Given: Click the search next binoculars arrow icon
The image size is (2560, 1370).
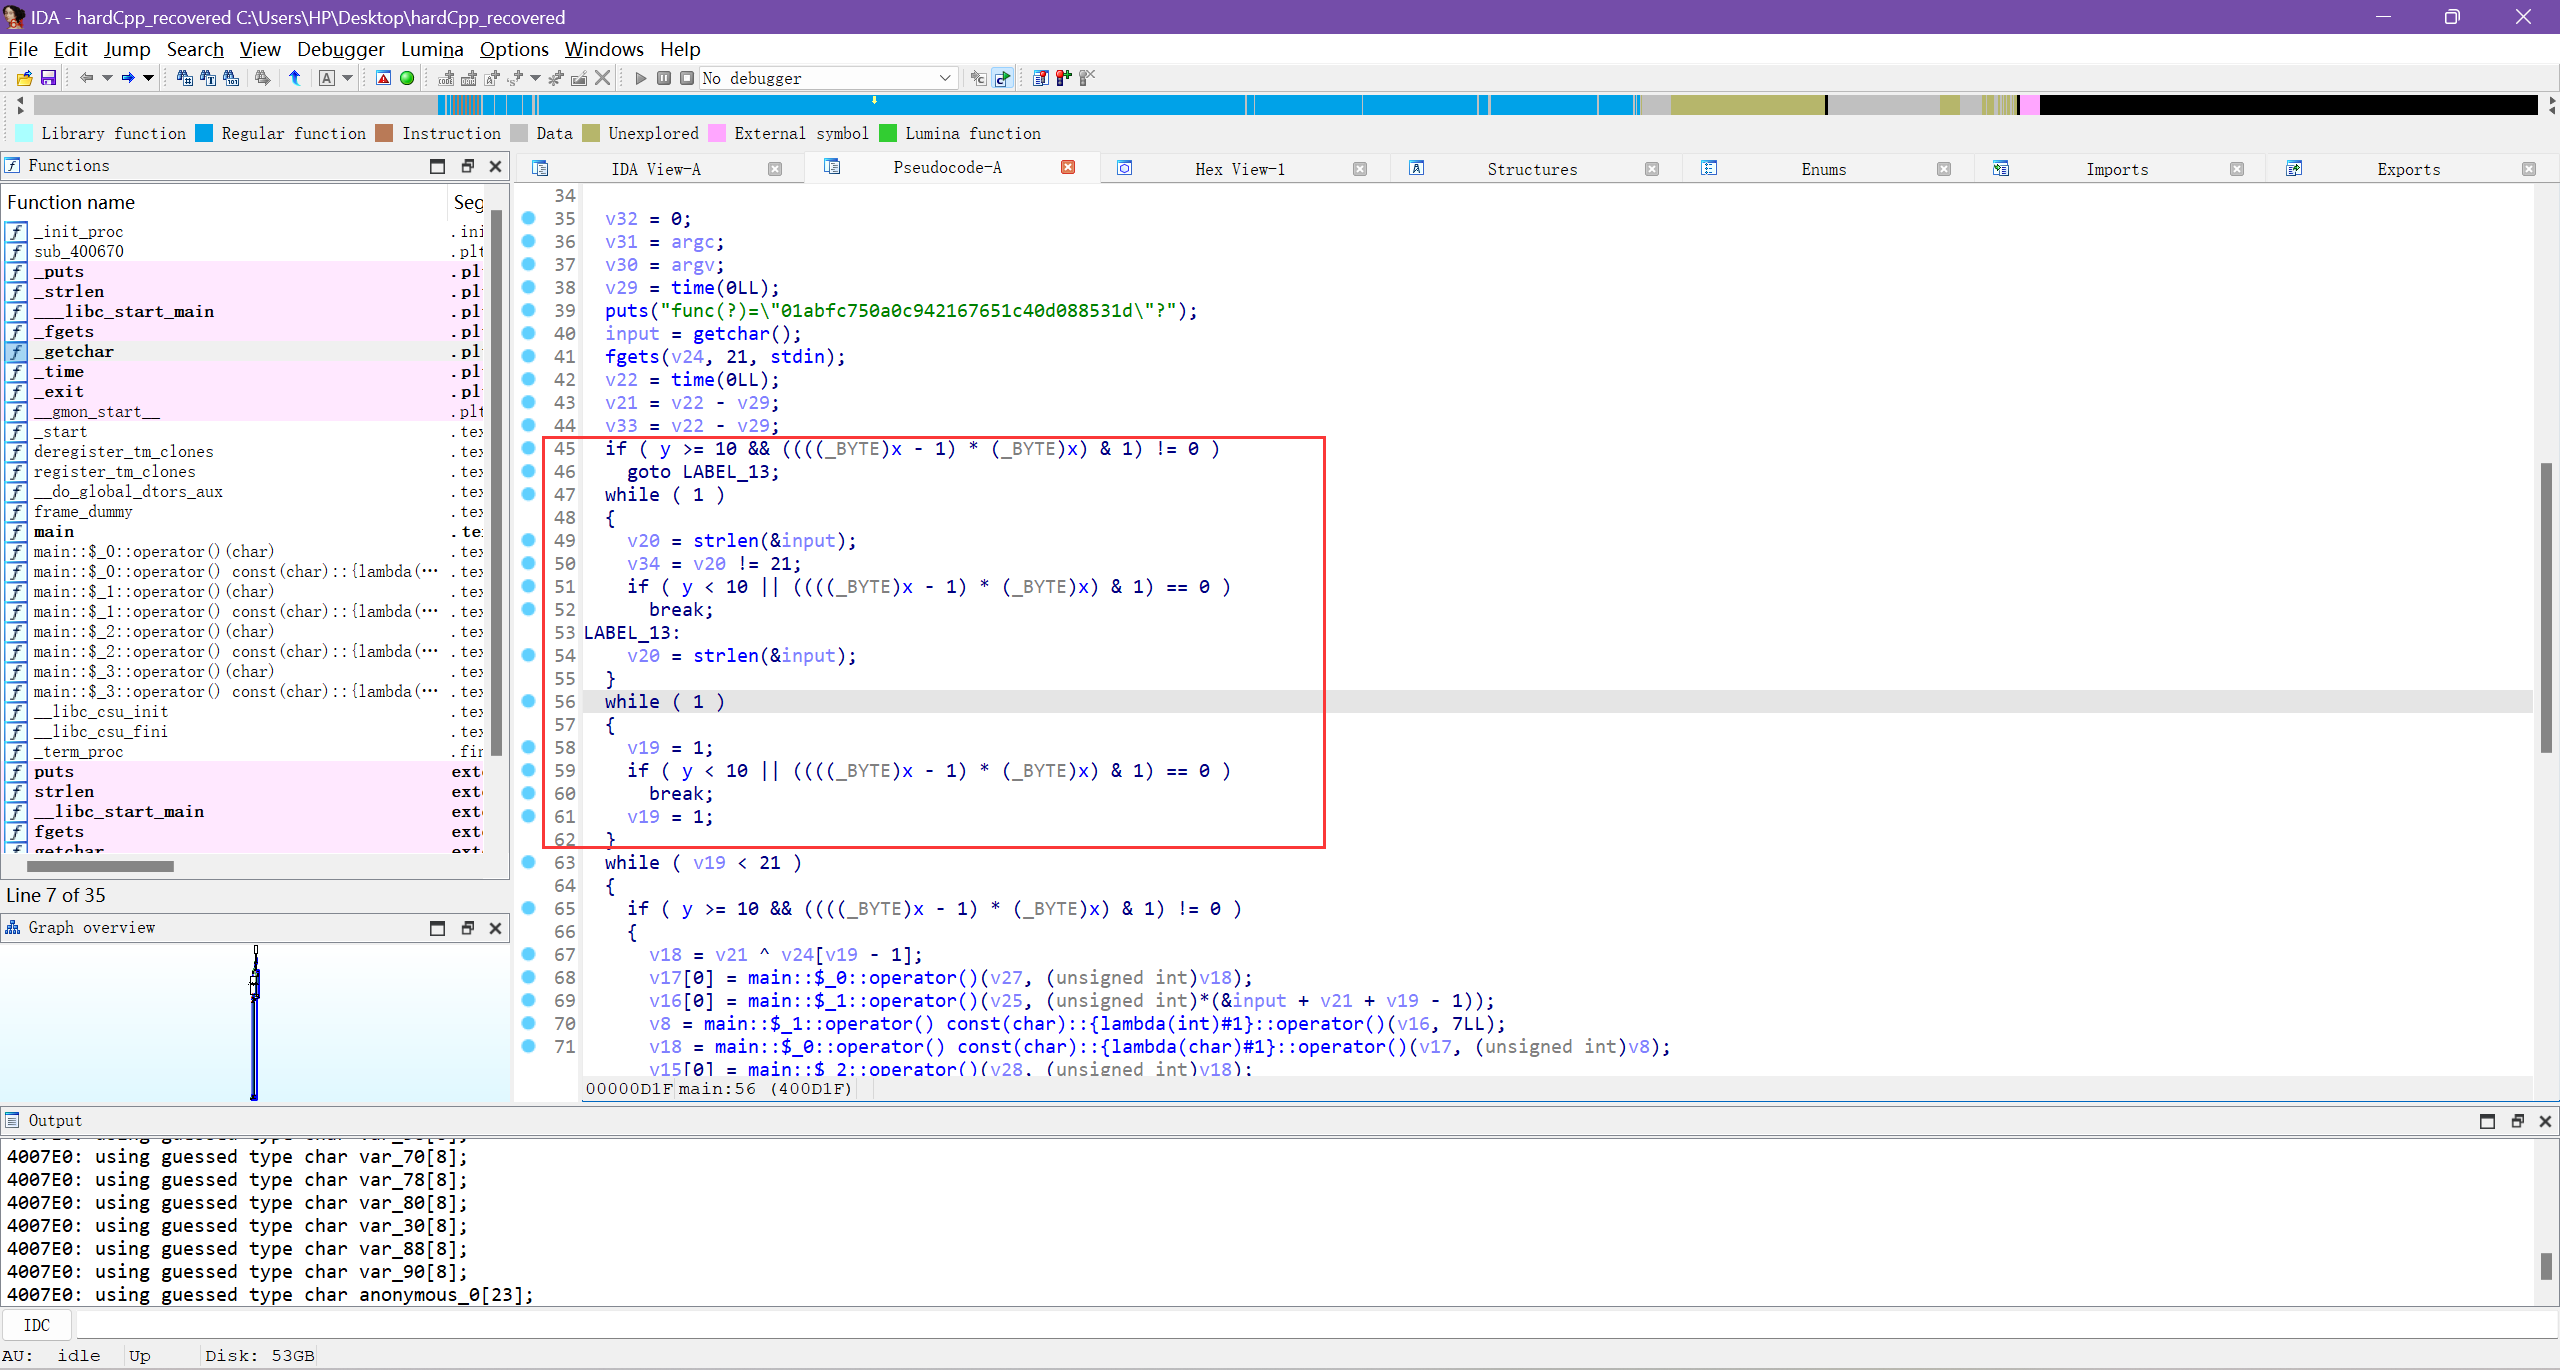Looking at the screenshot, I should tap(262, 78).
